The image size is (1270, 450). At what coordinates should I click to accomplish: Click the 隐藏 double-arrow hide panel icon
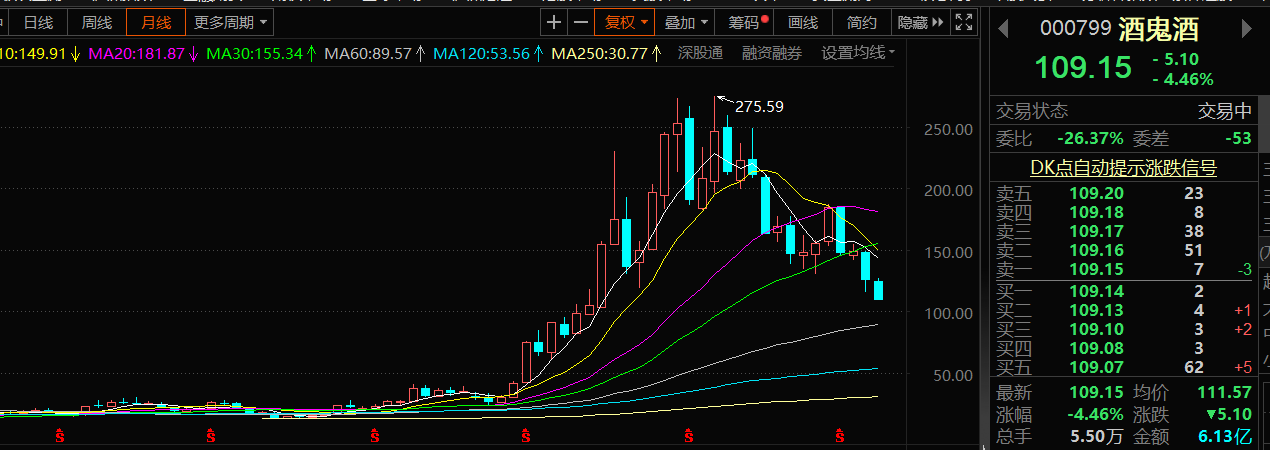tap(938, 22)
